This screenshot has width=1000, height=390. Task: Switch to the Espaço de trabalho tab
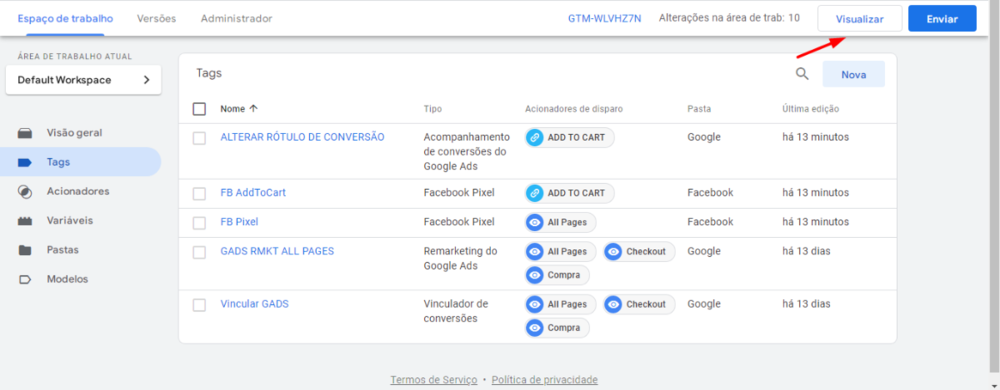(x=65, y=18)
